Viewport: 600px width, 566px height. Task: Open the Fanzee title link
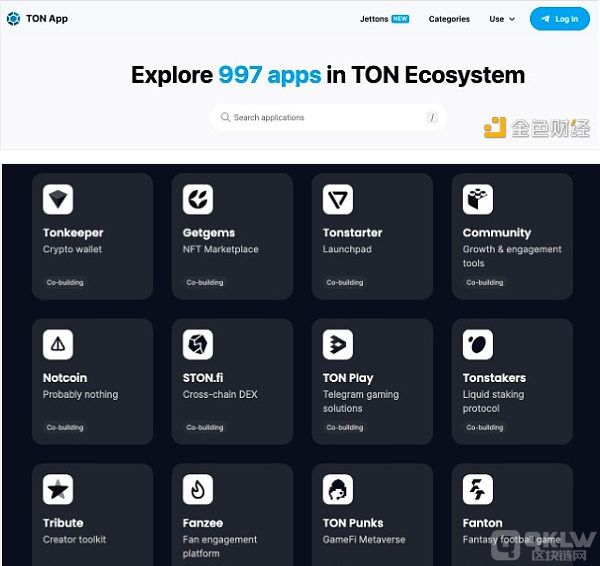coord(203,523)
